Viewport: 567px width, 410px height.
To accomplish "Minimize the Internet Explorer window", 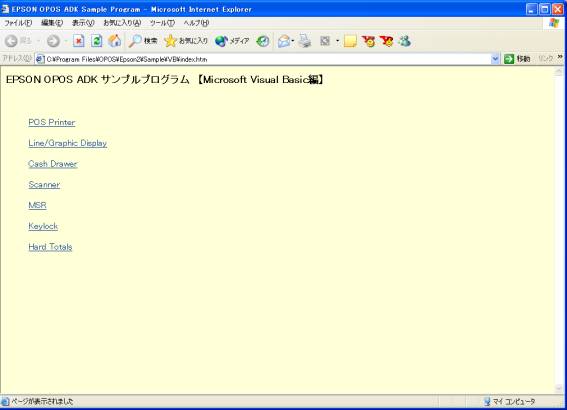I will (531, 9).
